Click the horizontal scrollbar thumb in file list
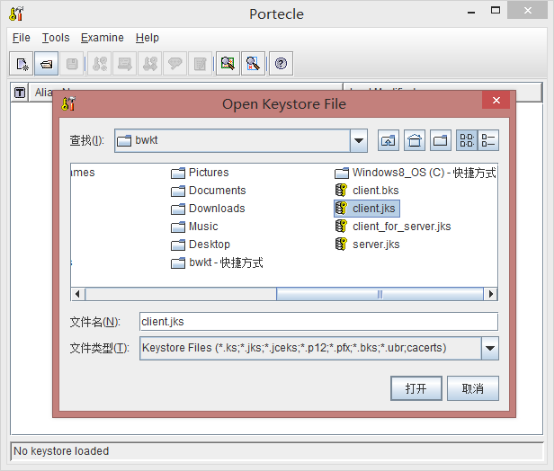This screenshot has width=554, height=471. tap(379, 294)
